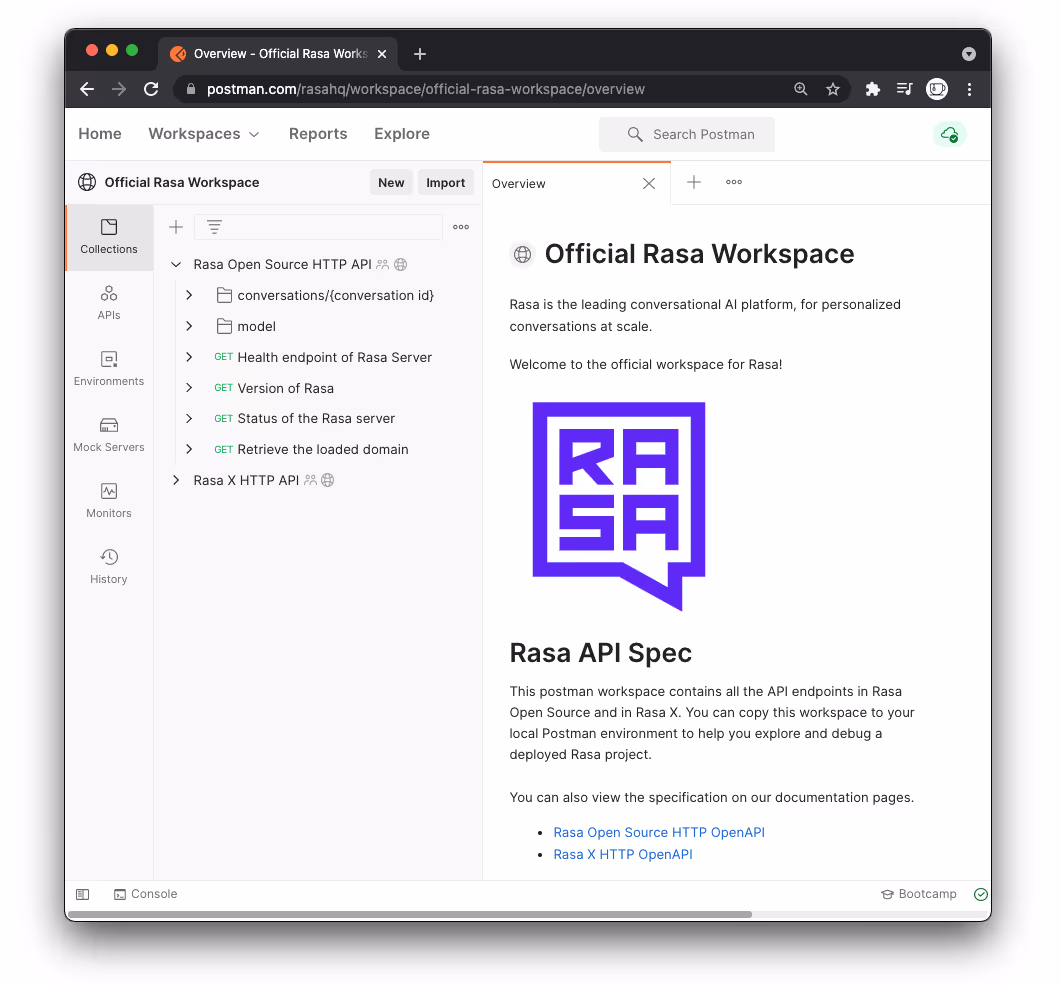Open Bootcamp in the status bar

point(919,894)
